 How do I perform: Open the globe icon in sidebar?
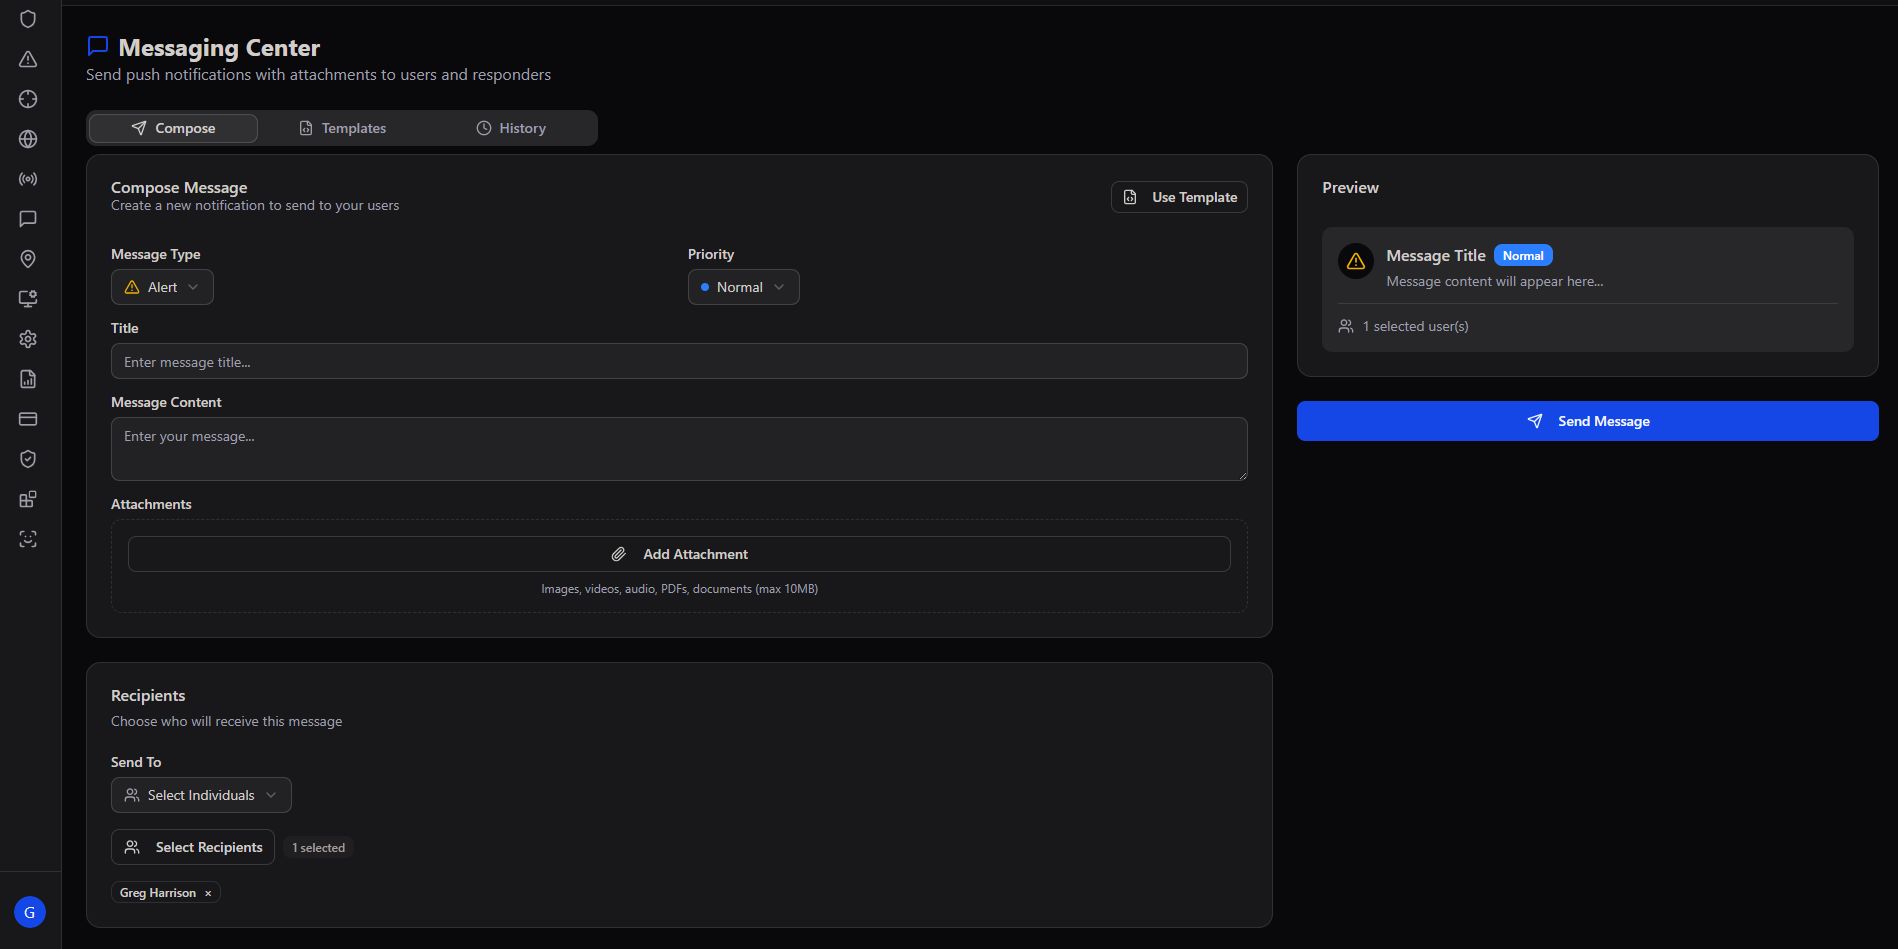point(28,139)
